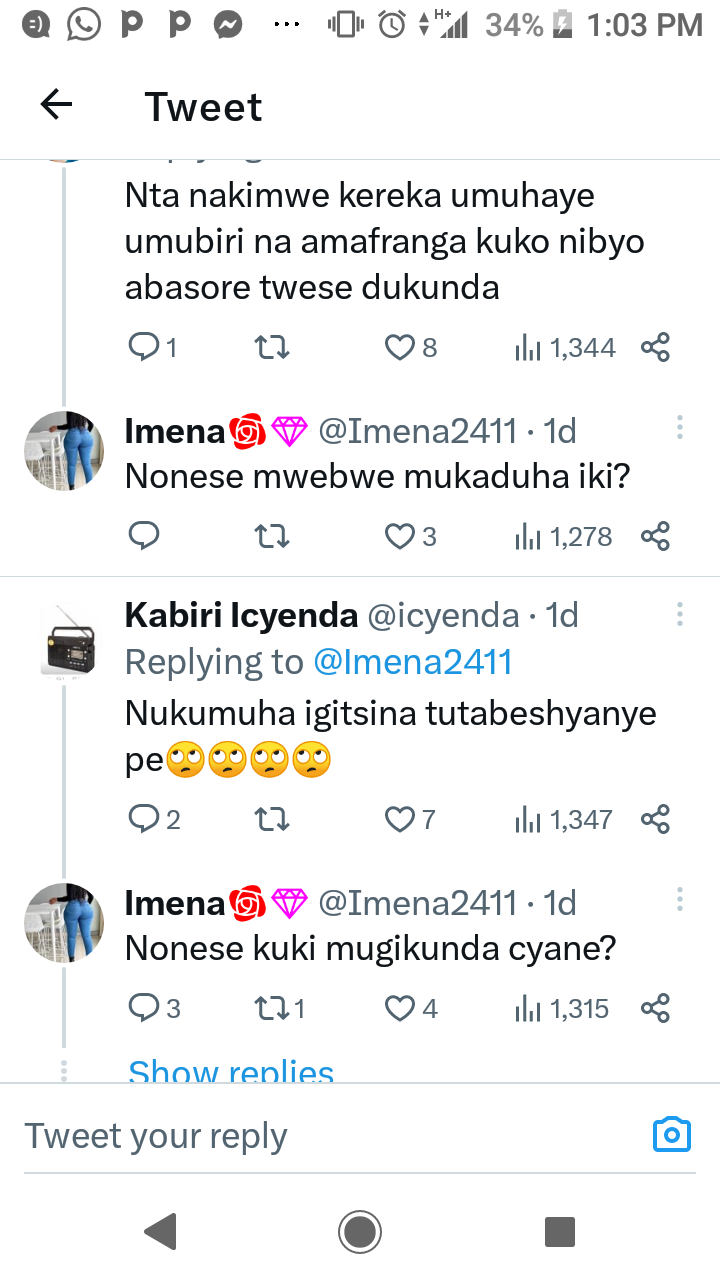Retweet the "Nonese mwebwe mukaduha iki?" tweet
The width and height of the screenshot is (720, 1280).
[x=272, y=537]
